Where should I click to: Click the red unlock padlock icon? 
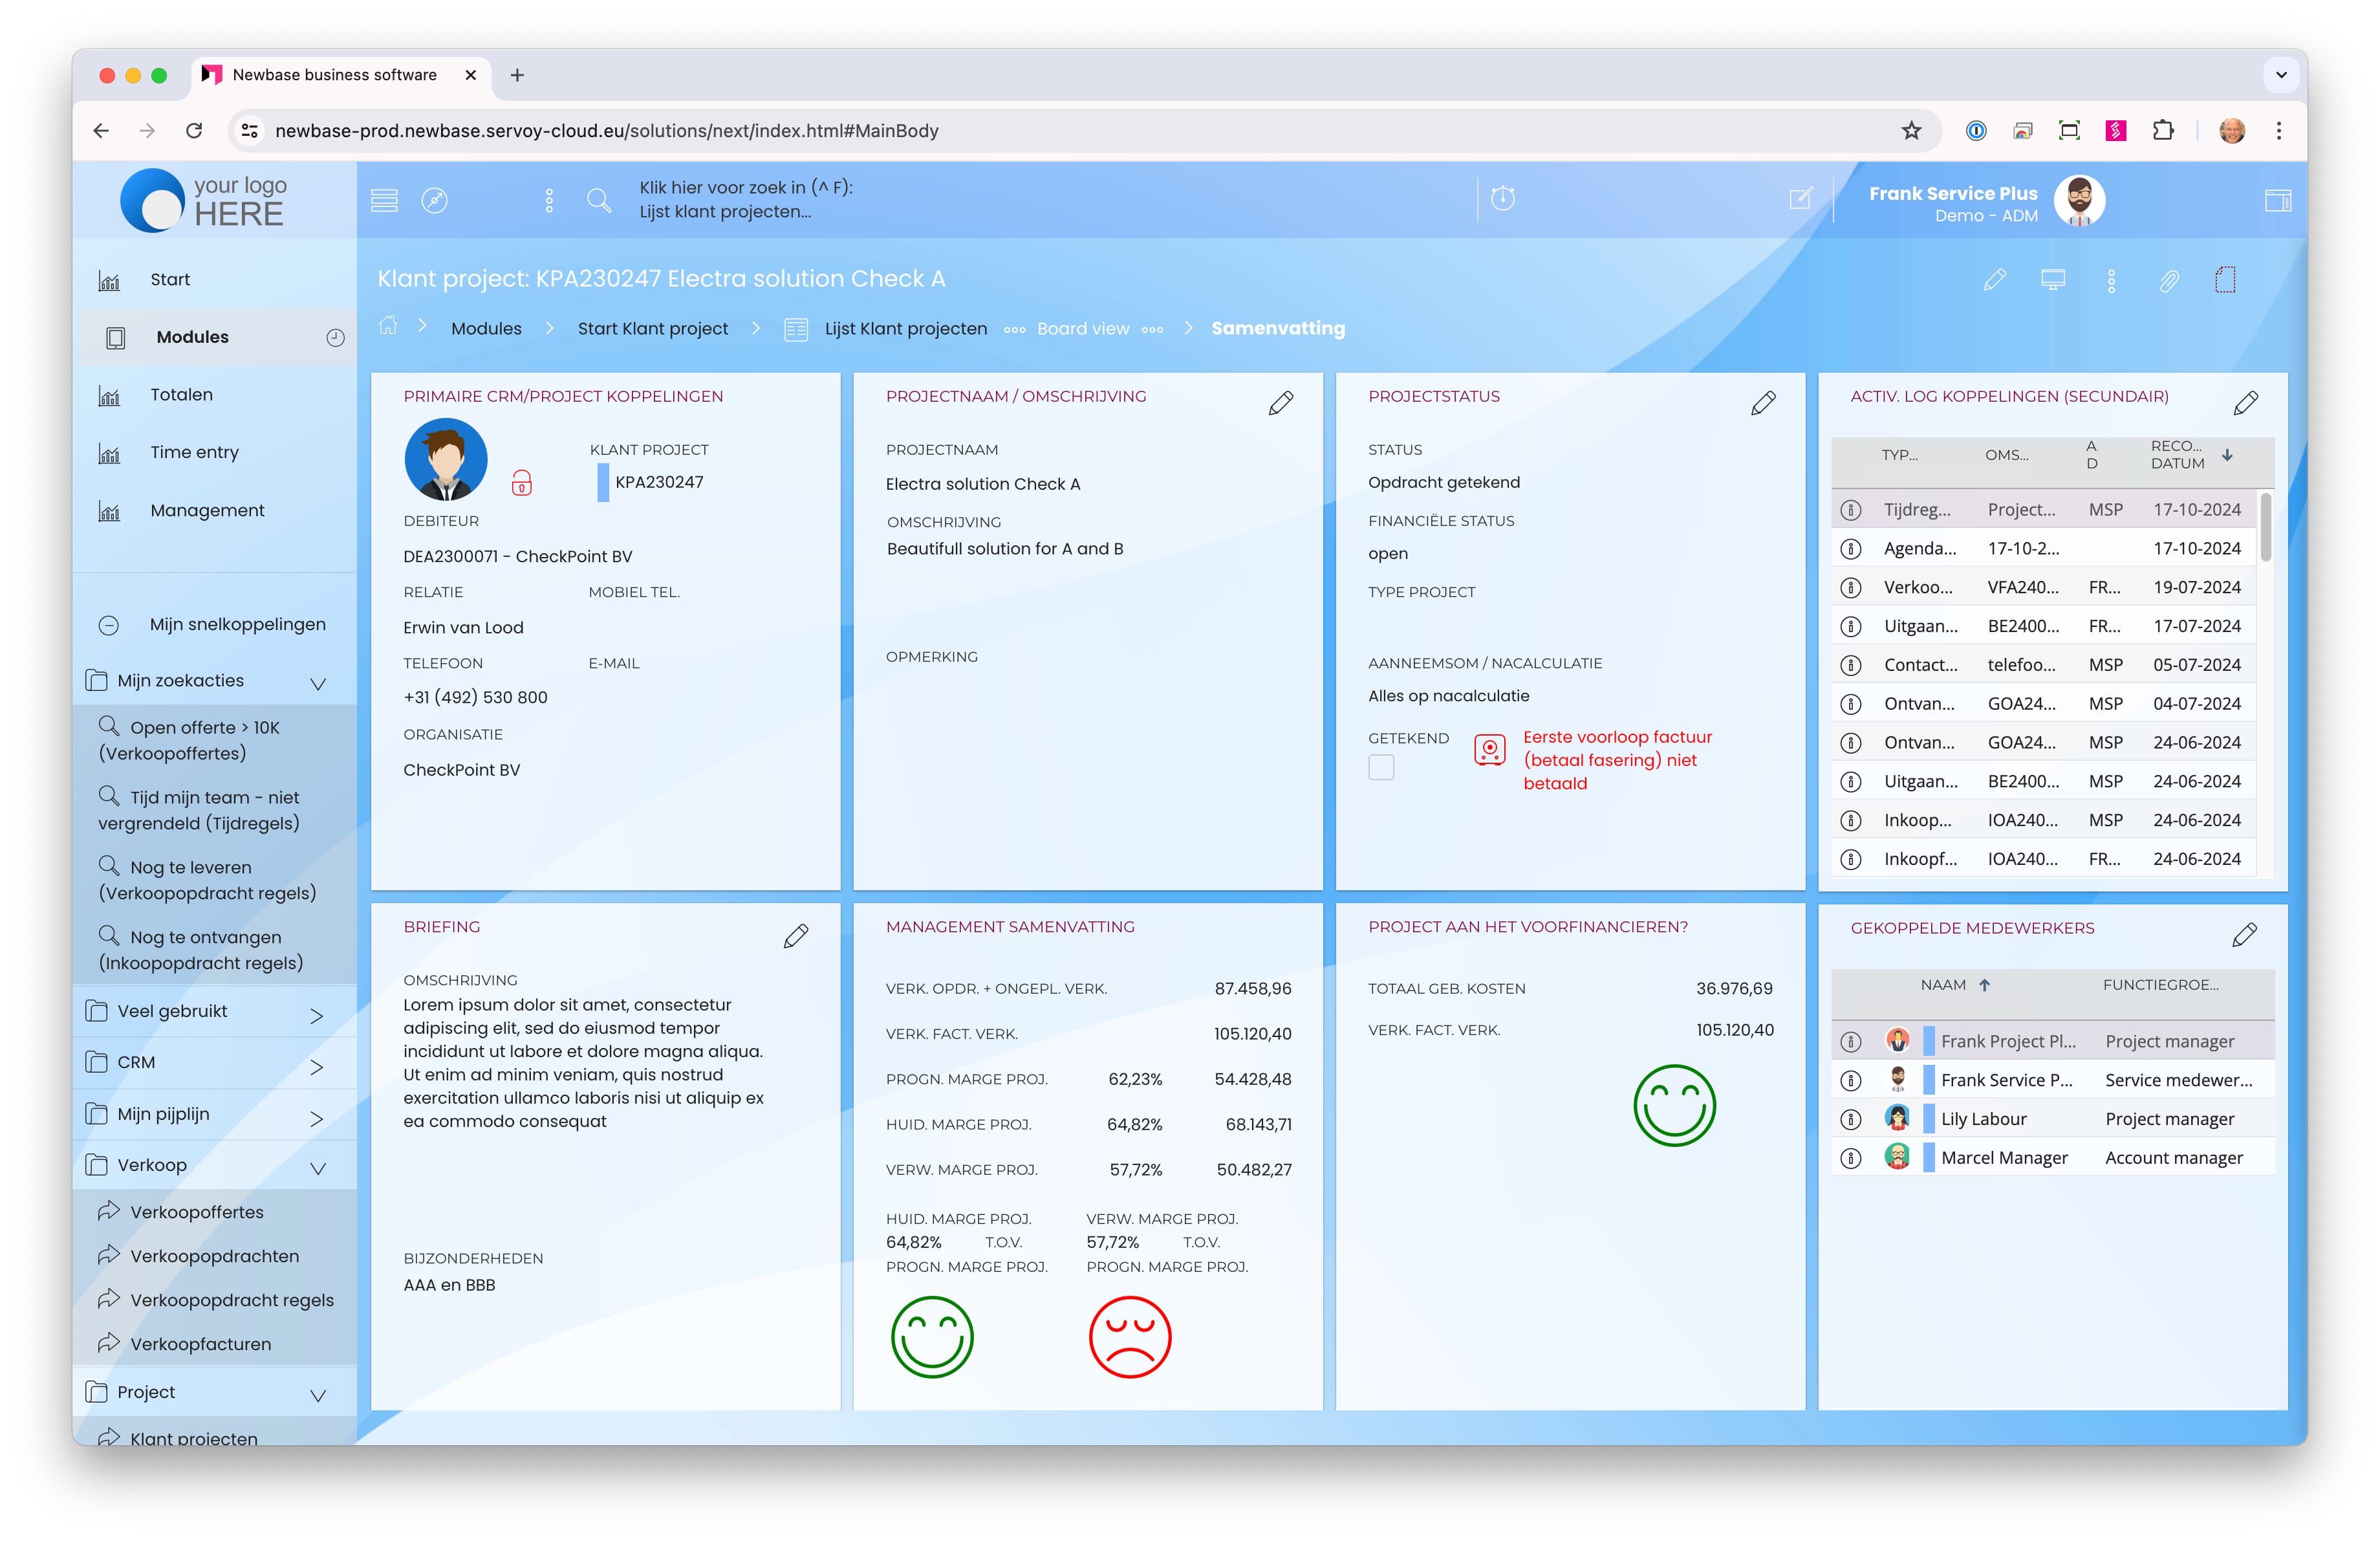[x=521, y=484]
